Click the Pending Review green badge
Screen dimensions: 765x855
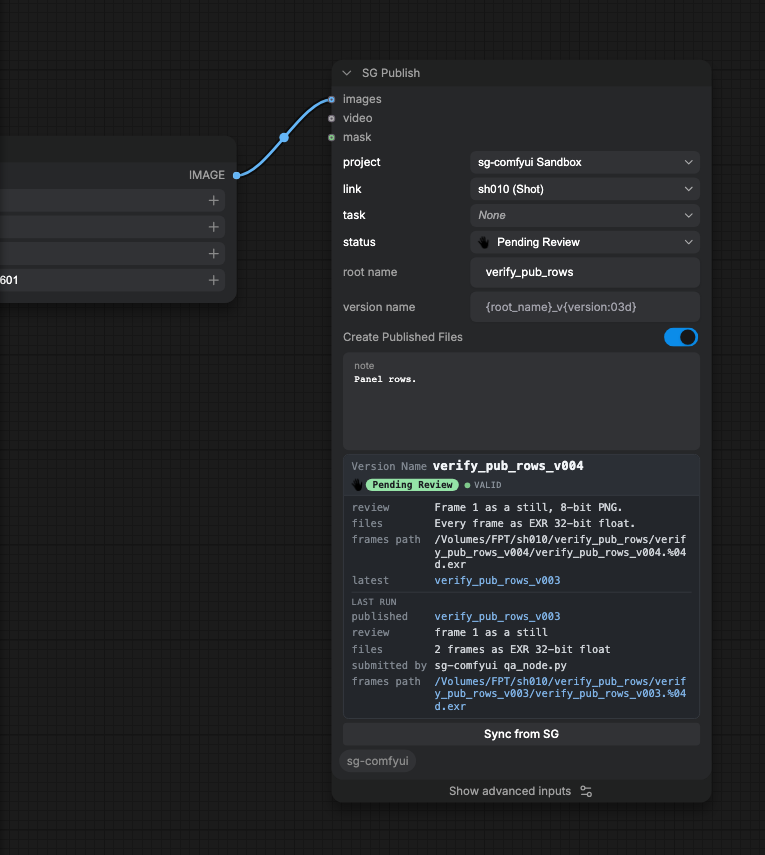(x=412, y=485)
